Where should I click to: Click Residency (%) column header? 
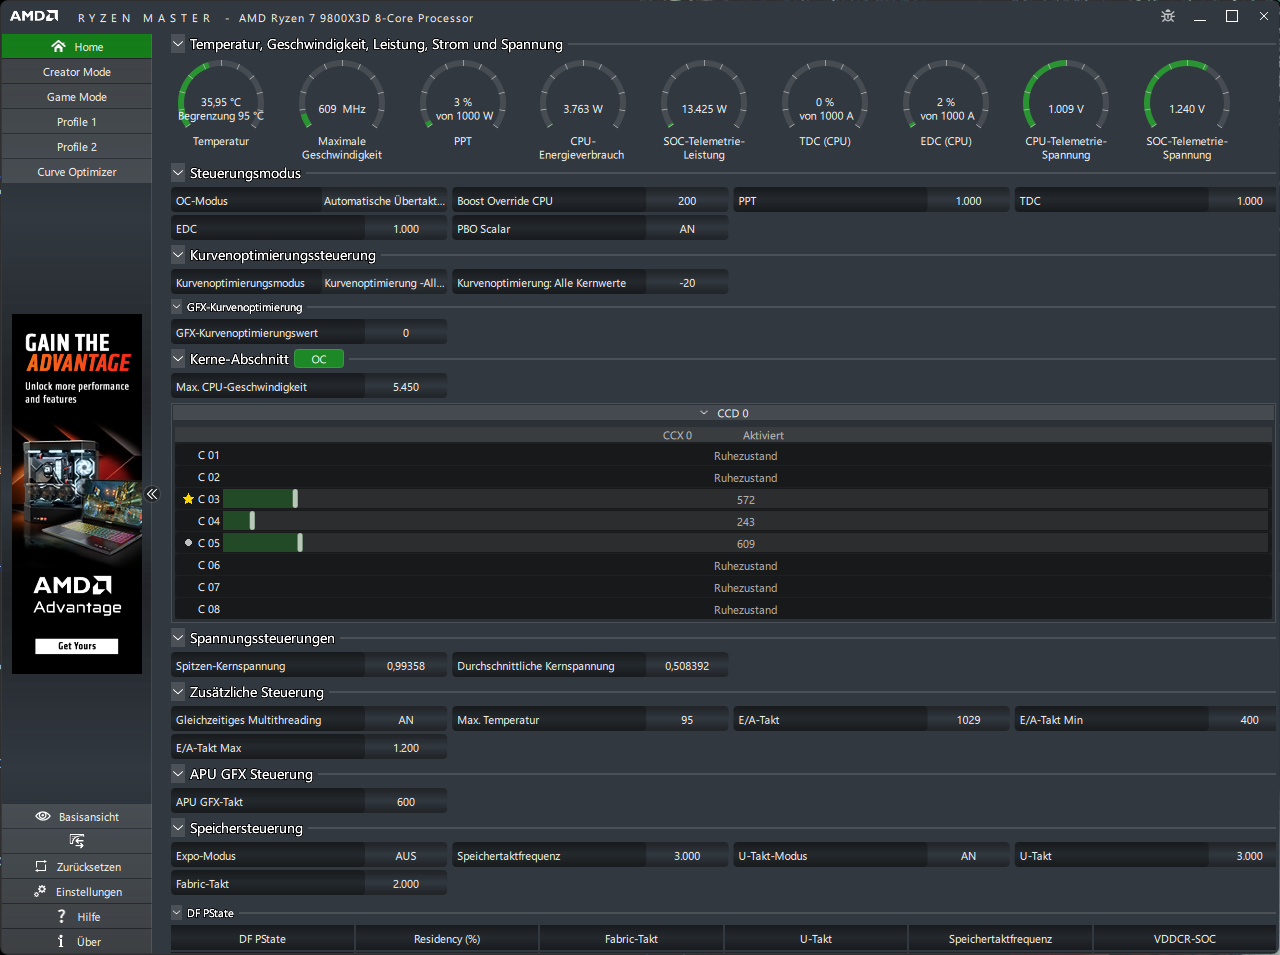(447, 939)
